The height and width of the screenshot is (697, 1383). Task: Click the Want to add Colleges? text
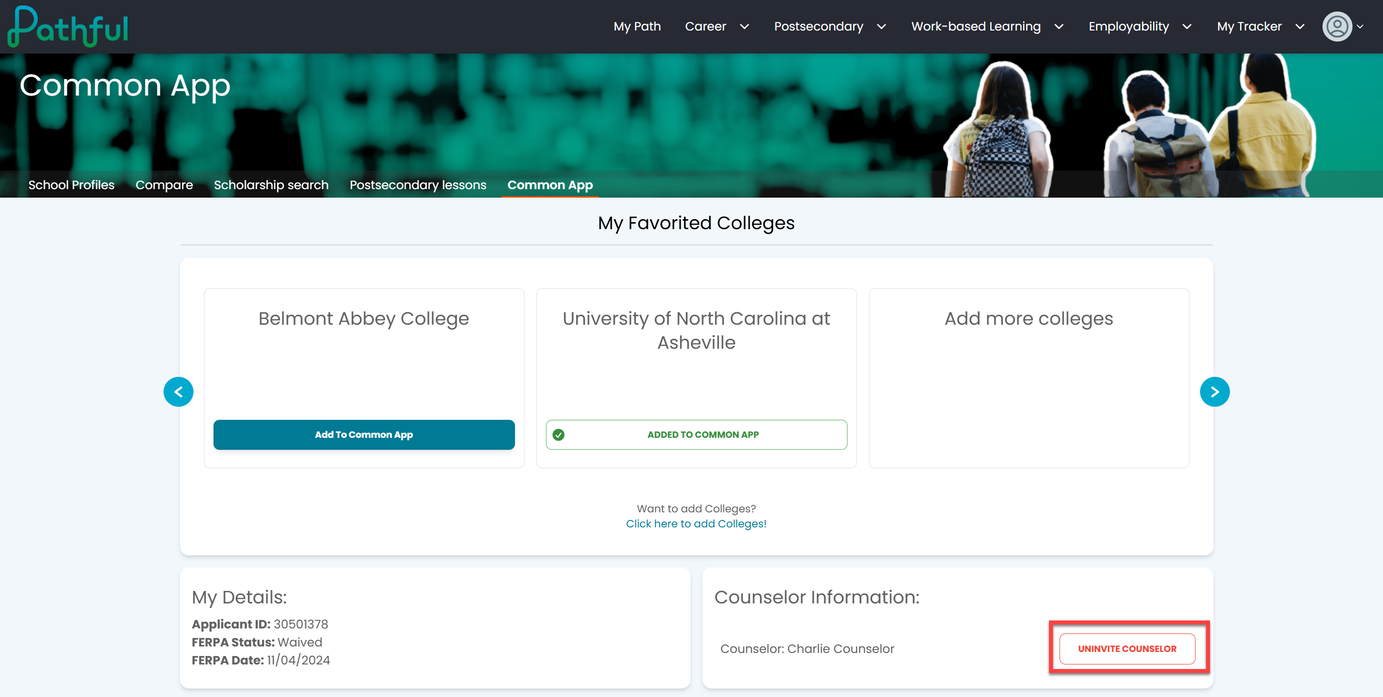click(x=696, y=509)
